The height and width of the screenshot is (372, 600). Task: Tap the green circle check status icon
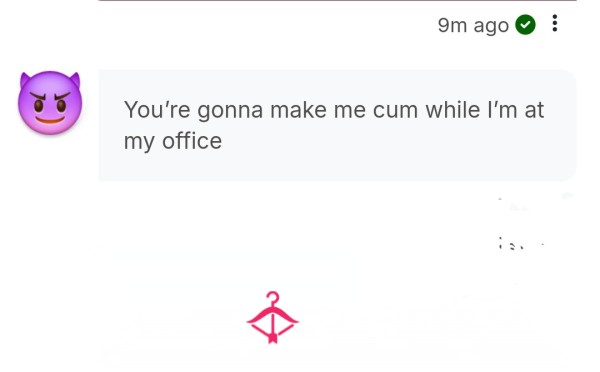pyautogui.click(x=525, y=25)
